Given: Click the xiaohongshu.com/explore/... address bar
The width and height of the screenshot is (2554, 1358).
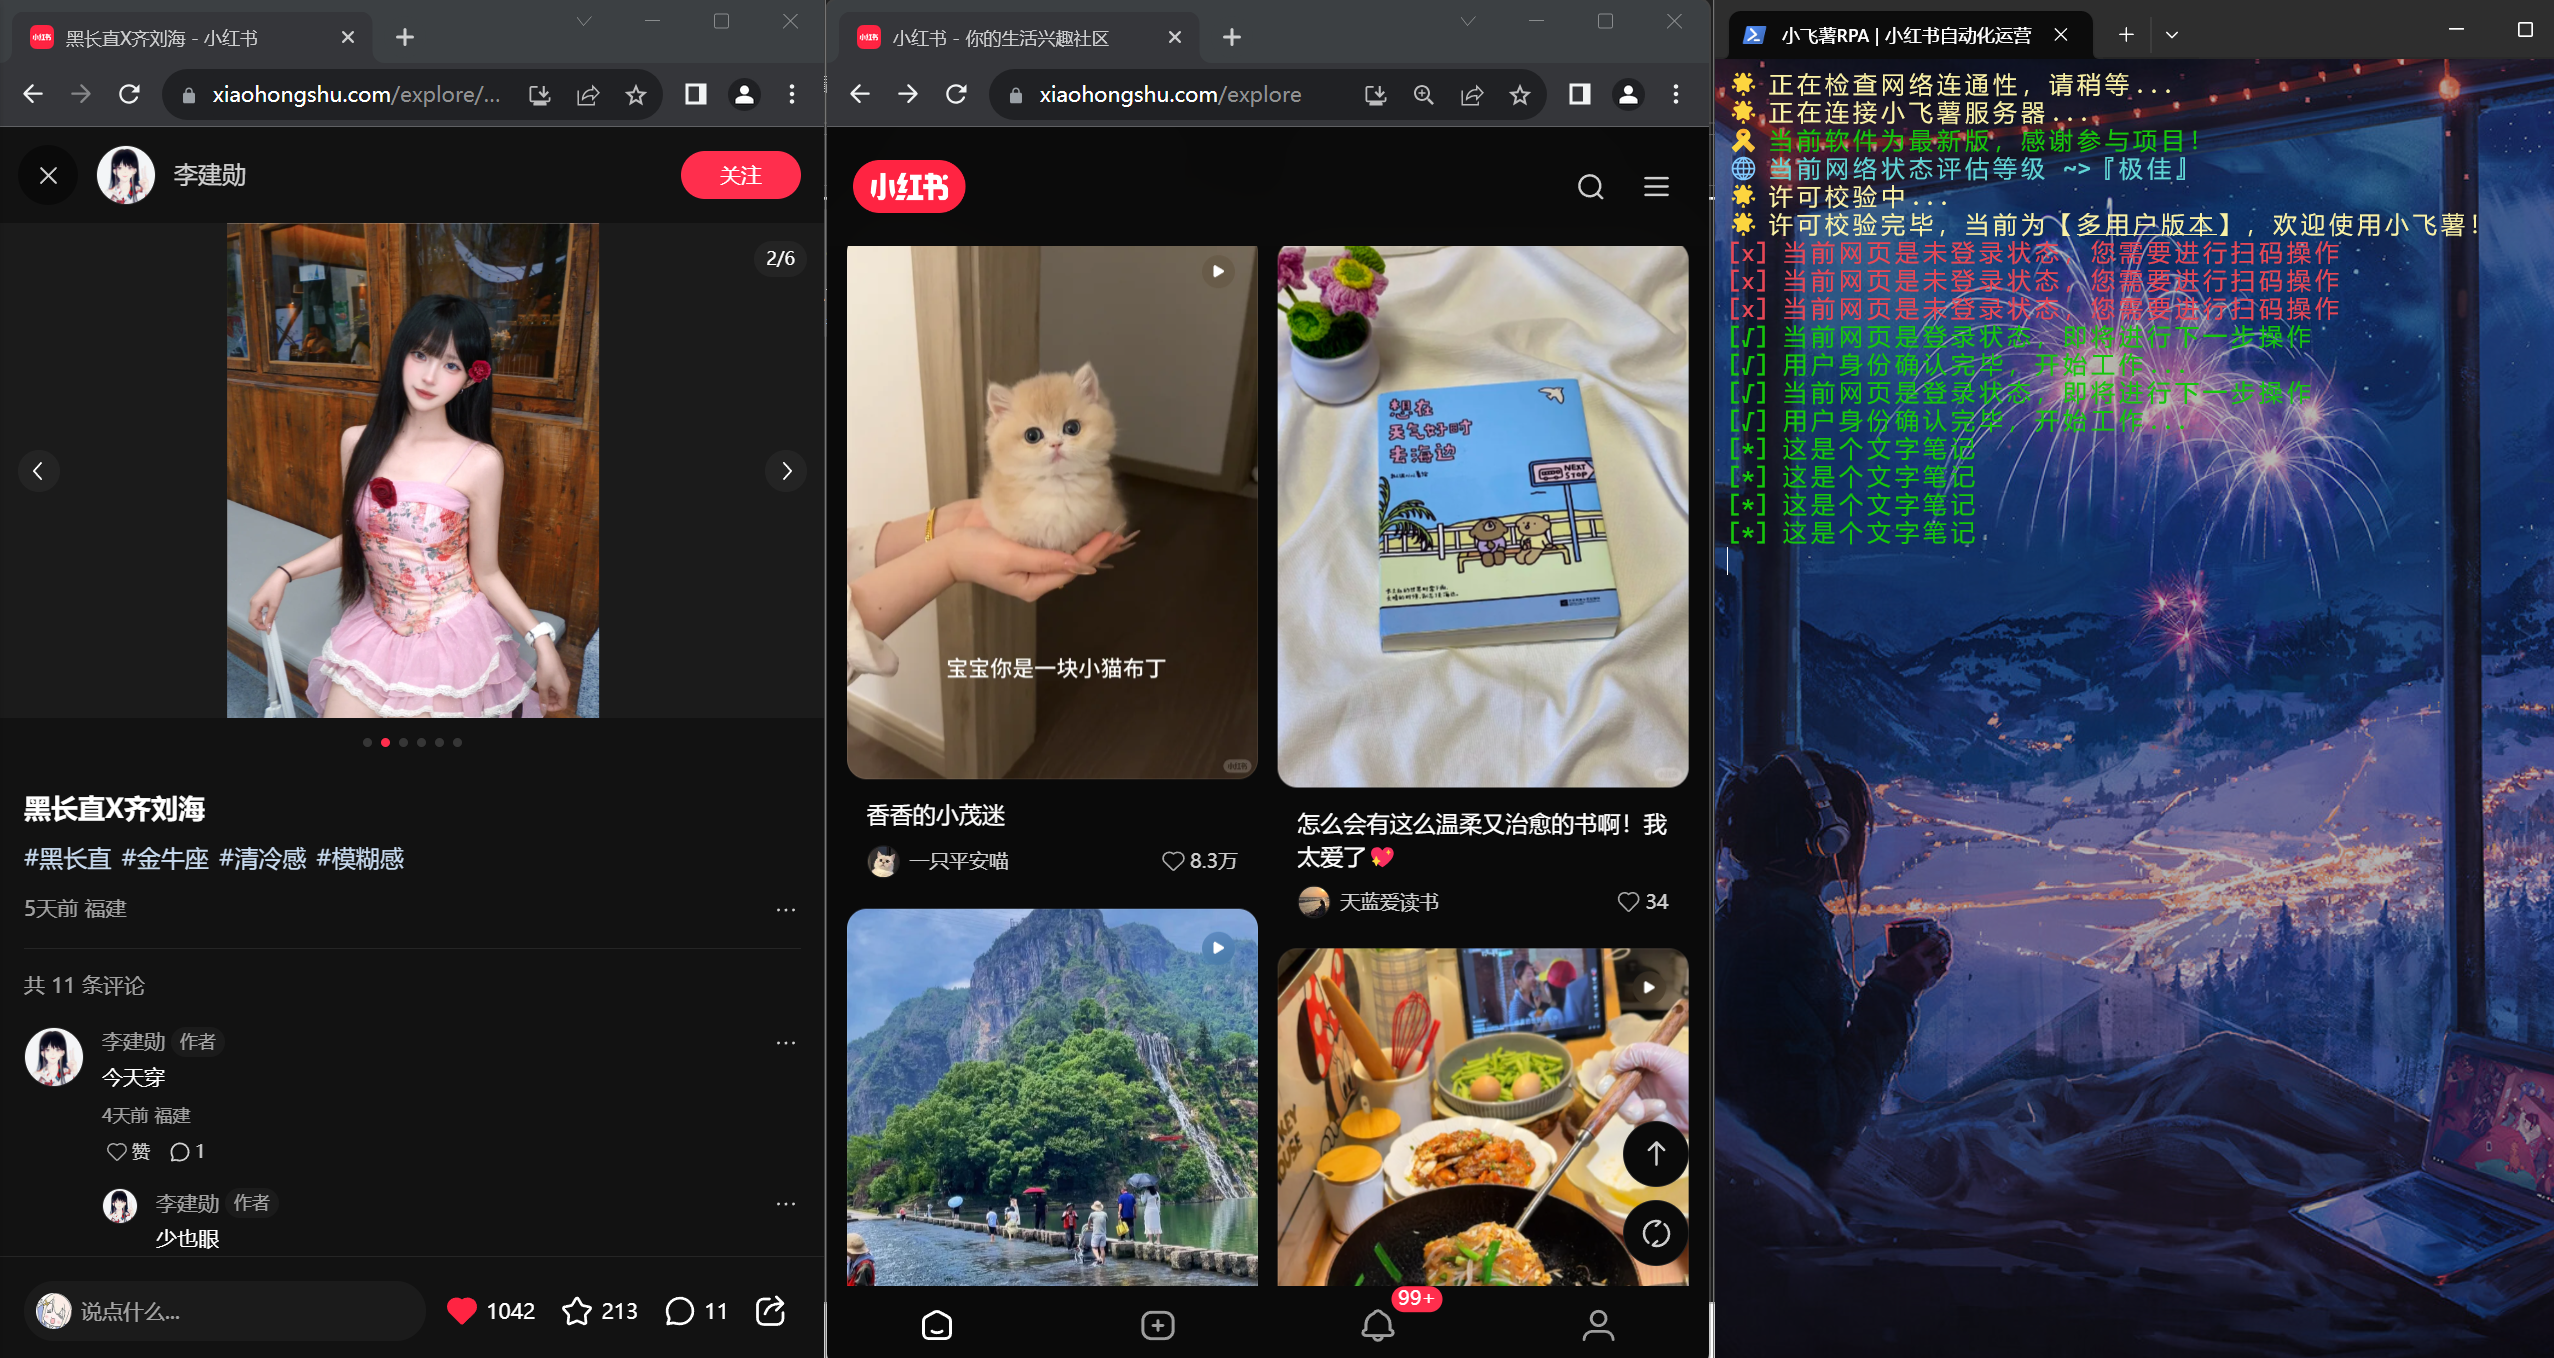Looking at the screenshot, I should pyautogui.click(x=355, y=94).
